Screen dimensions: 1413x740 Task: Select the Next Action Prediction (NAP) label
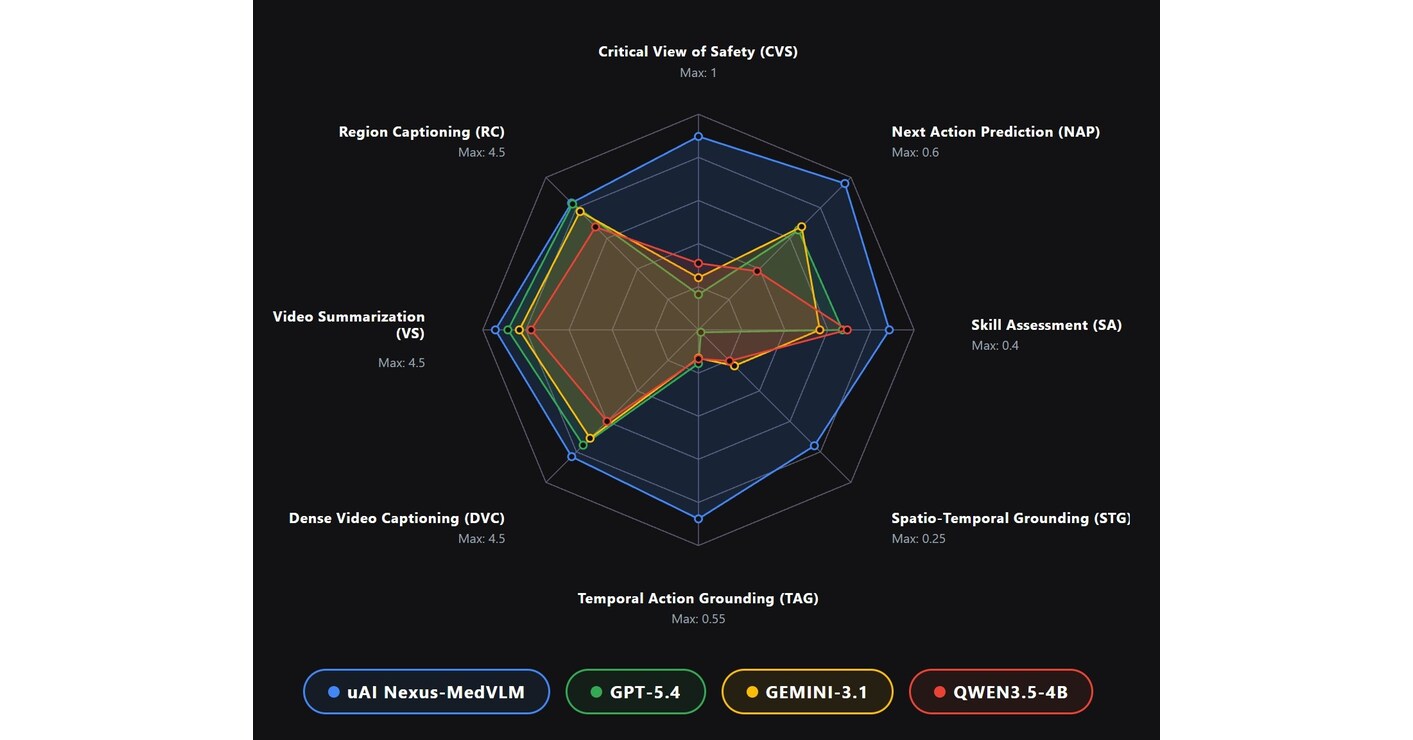click(x=995, y=132)
